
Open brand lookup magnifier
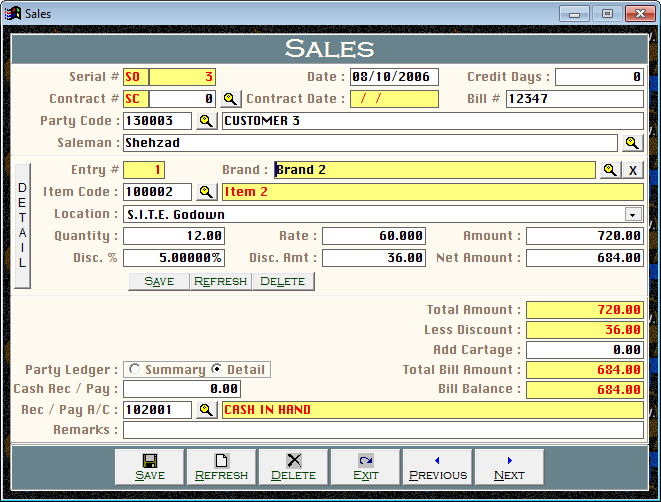point(610,170)
